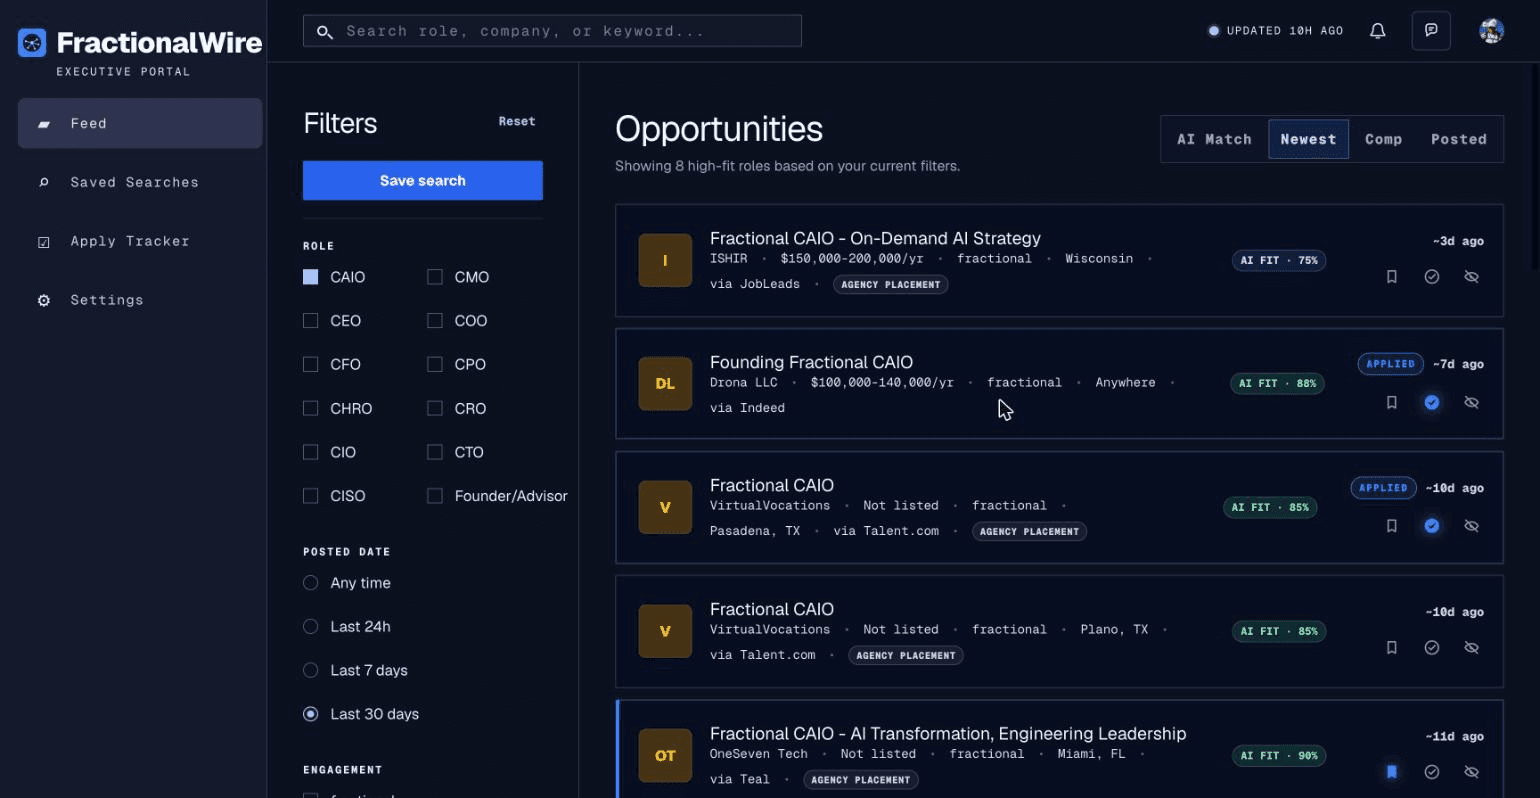The image size is (1540, 798).
Task: Check the CHRO role filter
Action: coord(311,409)
